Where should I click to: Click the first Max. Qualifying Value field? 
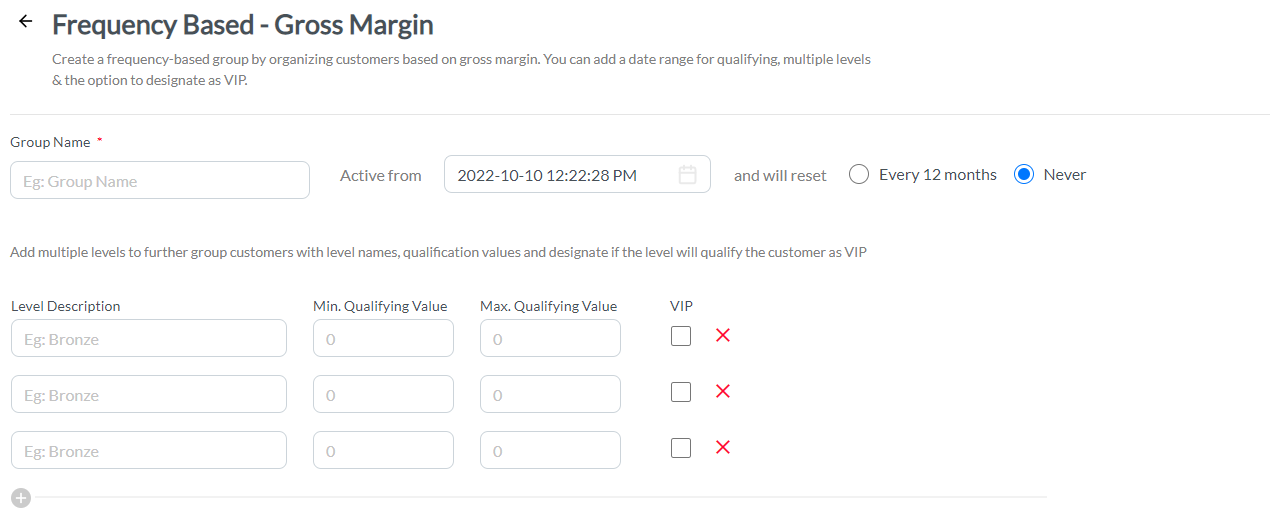click(x=550, y=339)
